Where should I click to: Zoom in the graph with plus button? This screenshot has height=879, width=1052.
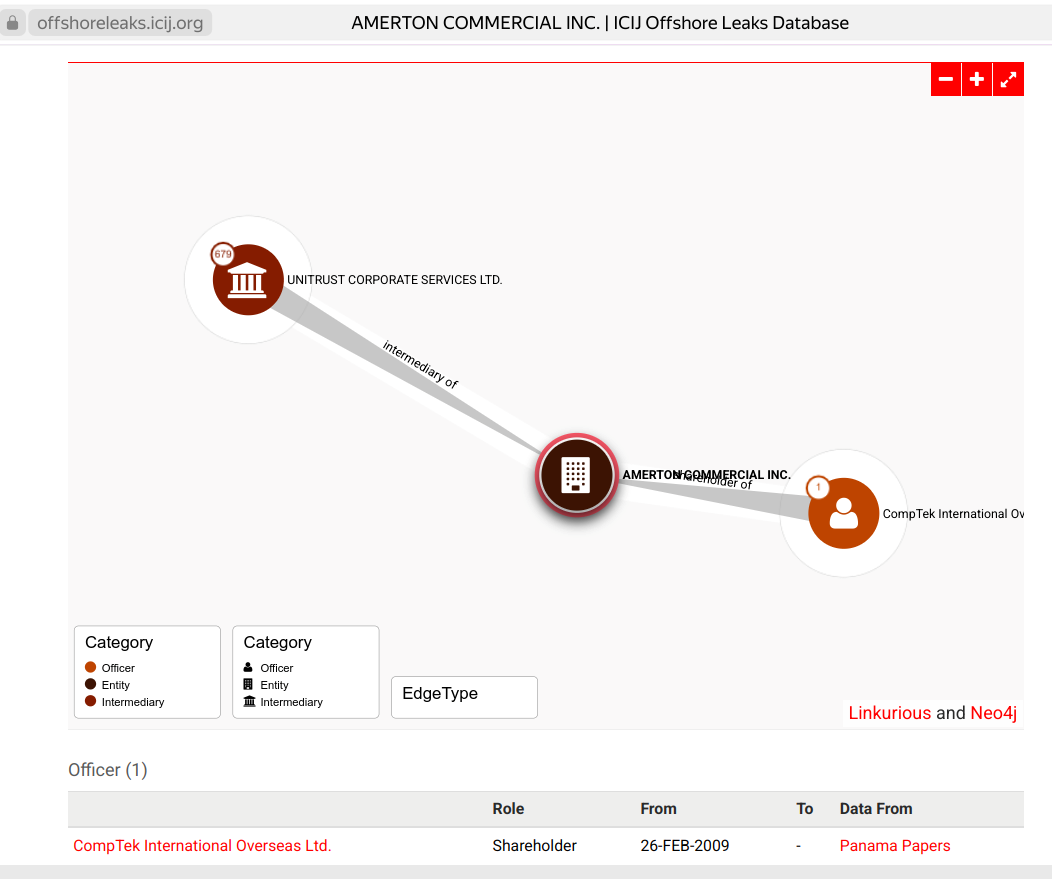977,79
